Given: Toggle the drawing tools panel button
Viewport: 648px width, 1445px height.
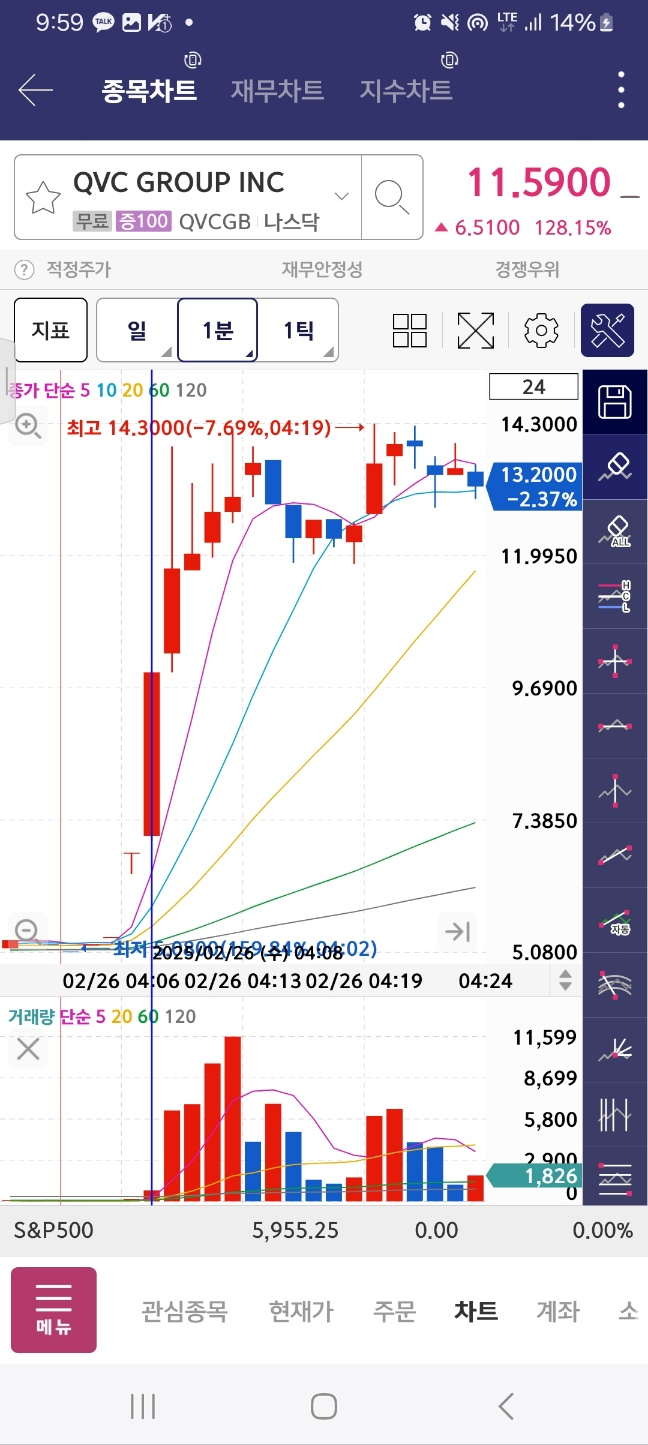Looking at the screenshot, I should click(x=608, y=330).
